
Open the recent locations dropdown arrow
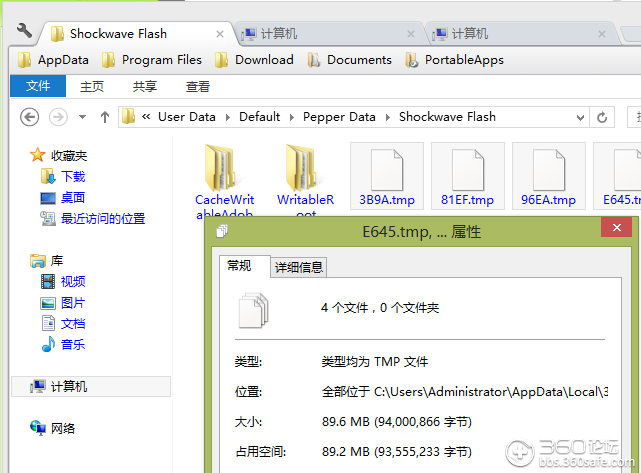pyautogui.click(x=83, y=117)
